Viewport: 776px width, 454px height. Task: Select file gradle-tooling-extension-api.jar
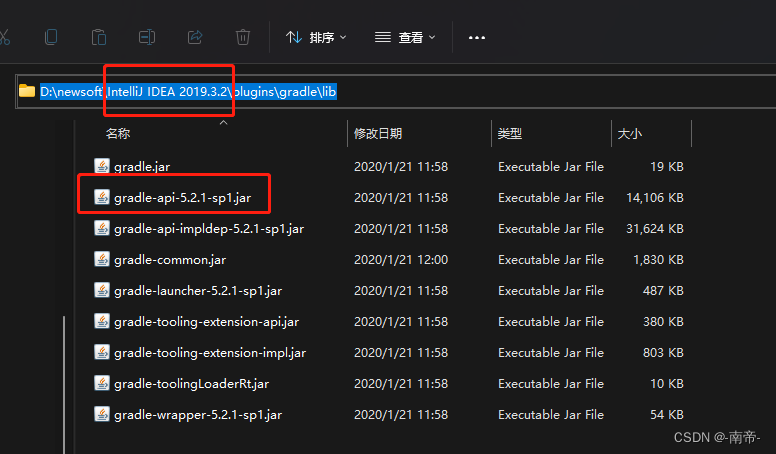tap(206, 322)
